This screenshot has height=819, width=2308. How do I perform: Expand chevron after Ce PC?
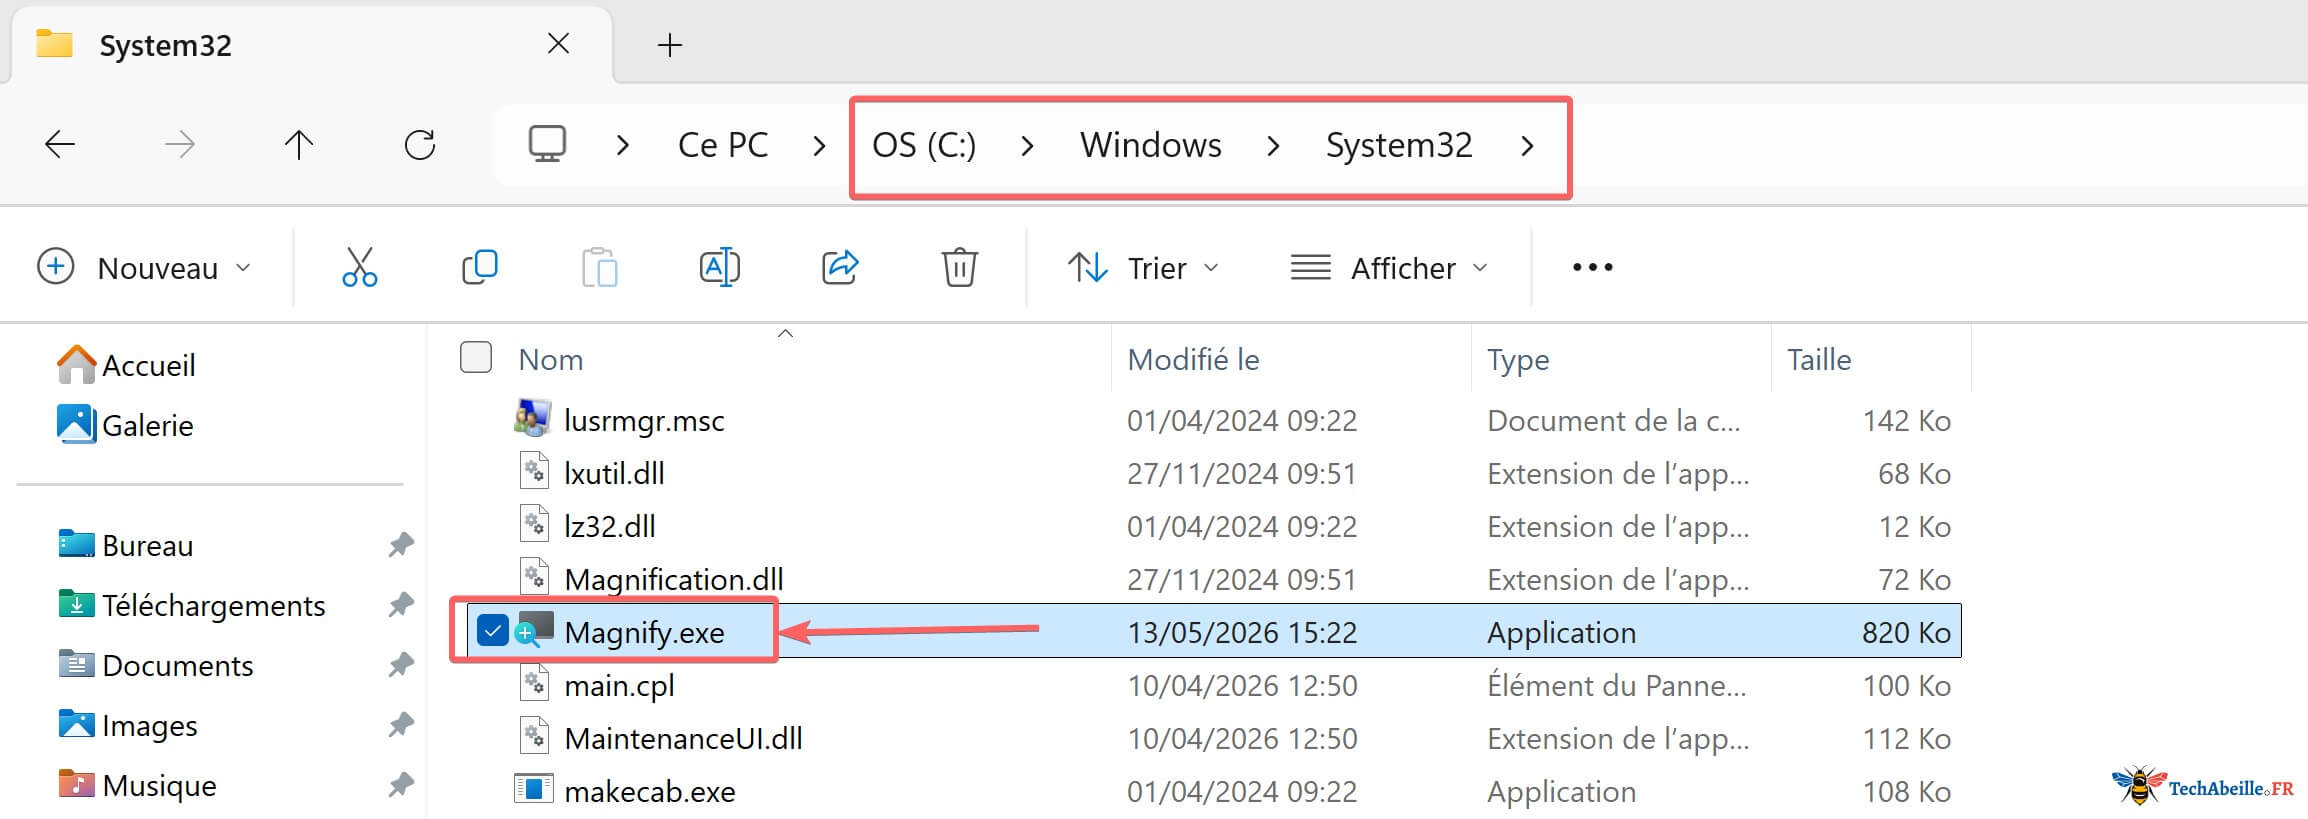click(820, 146)
